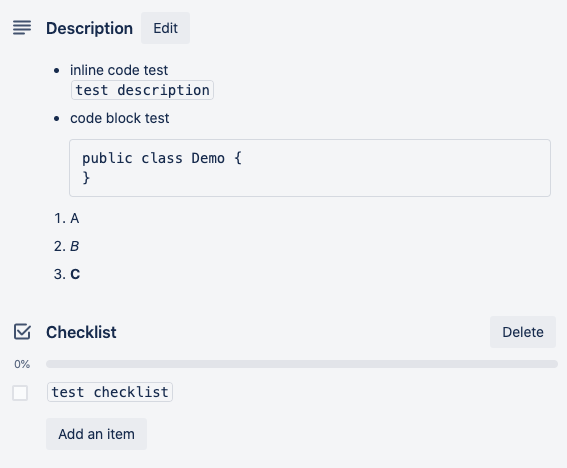
Task: Click the Checklist heading title
Action: [x=81, y=332]
